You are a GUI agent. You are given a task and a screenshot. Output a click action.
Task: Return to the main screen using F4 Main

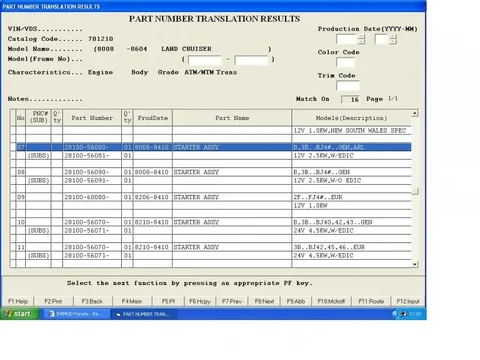pyautogui.click(x=132, y=301)
